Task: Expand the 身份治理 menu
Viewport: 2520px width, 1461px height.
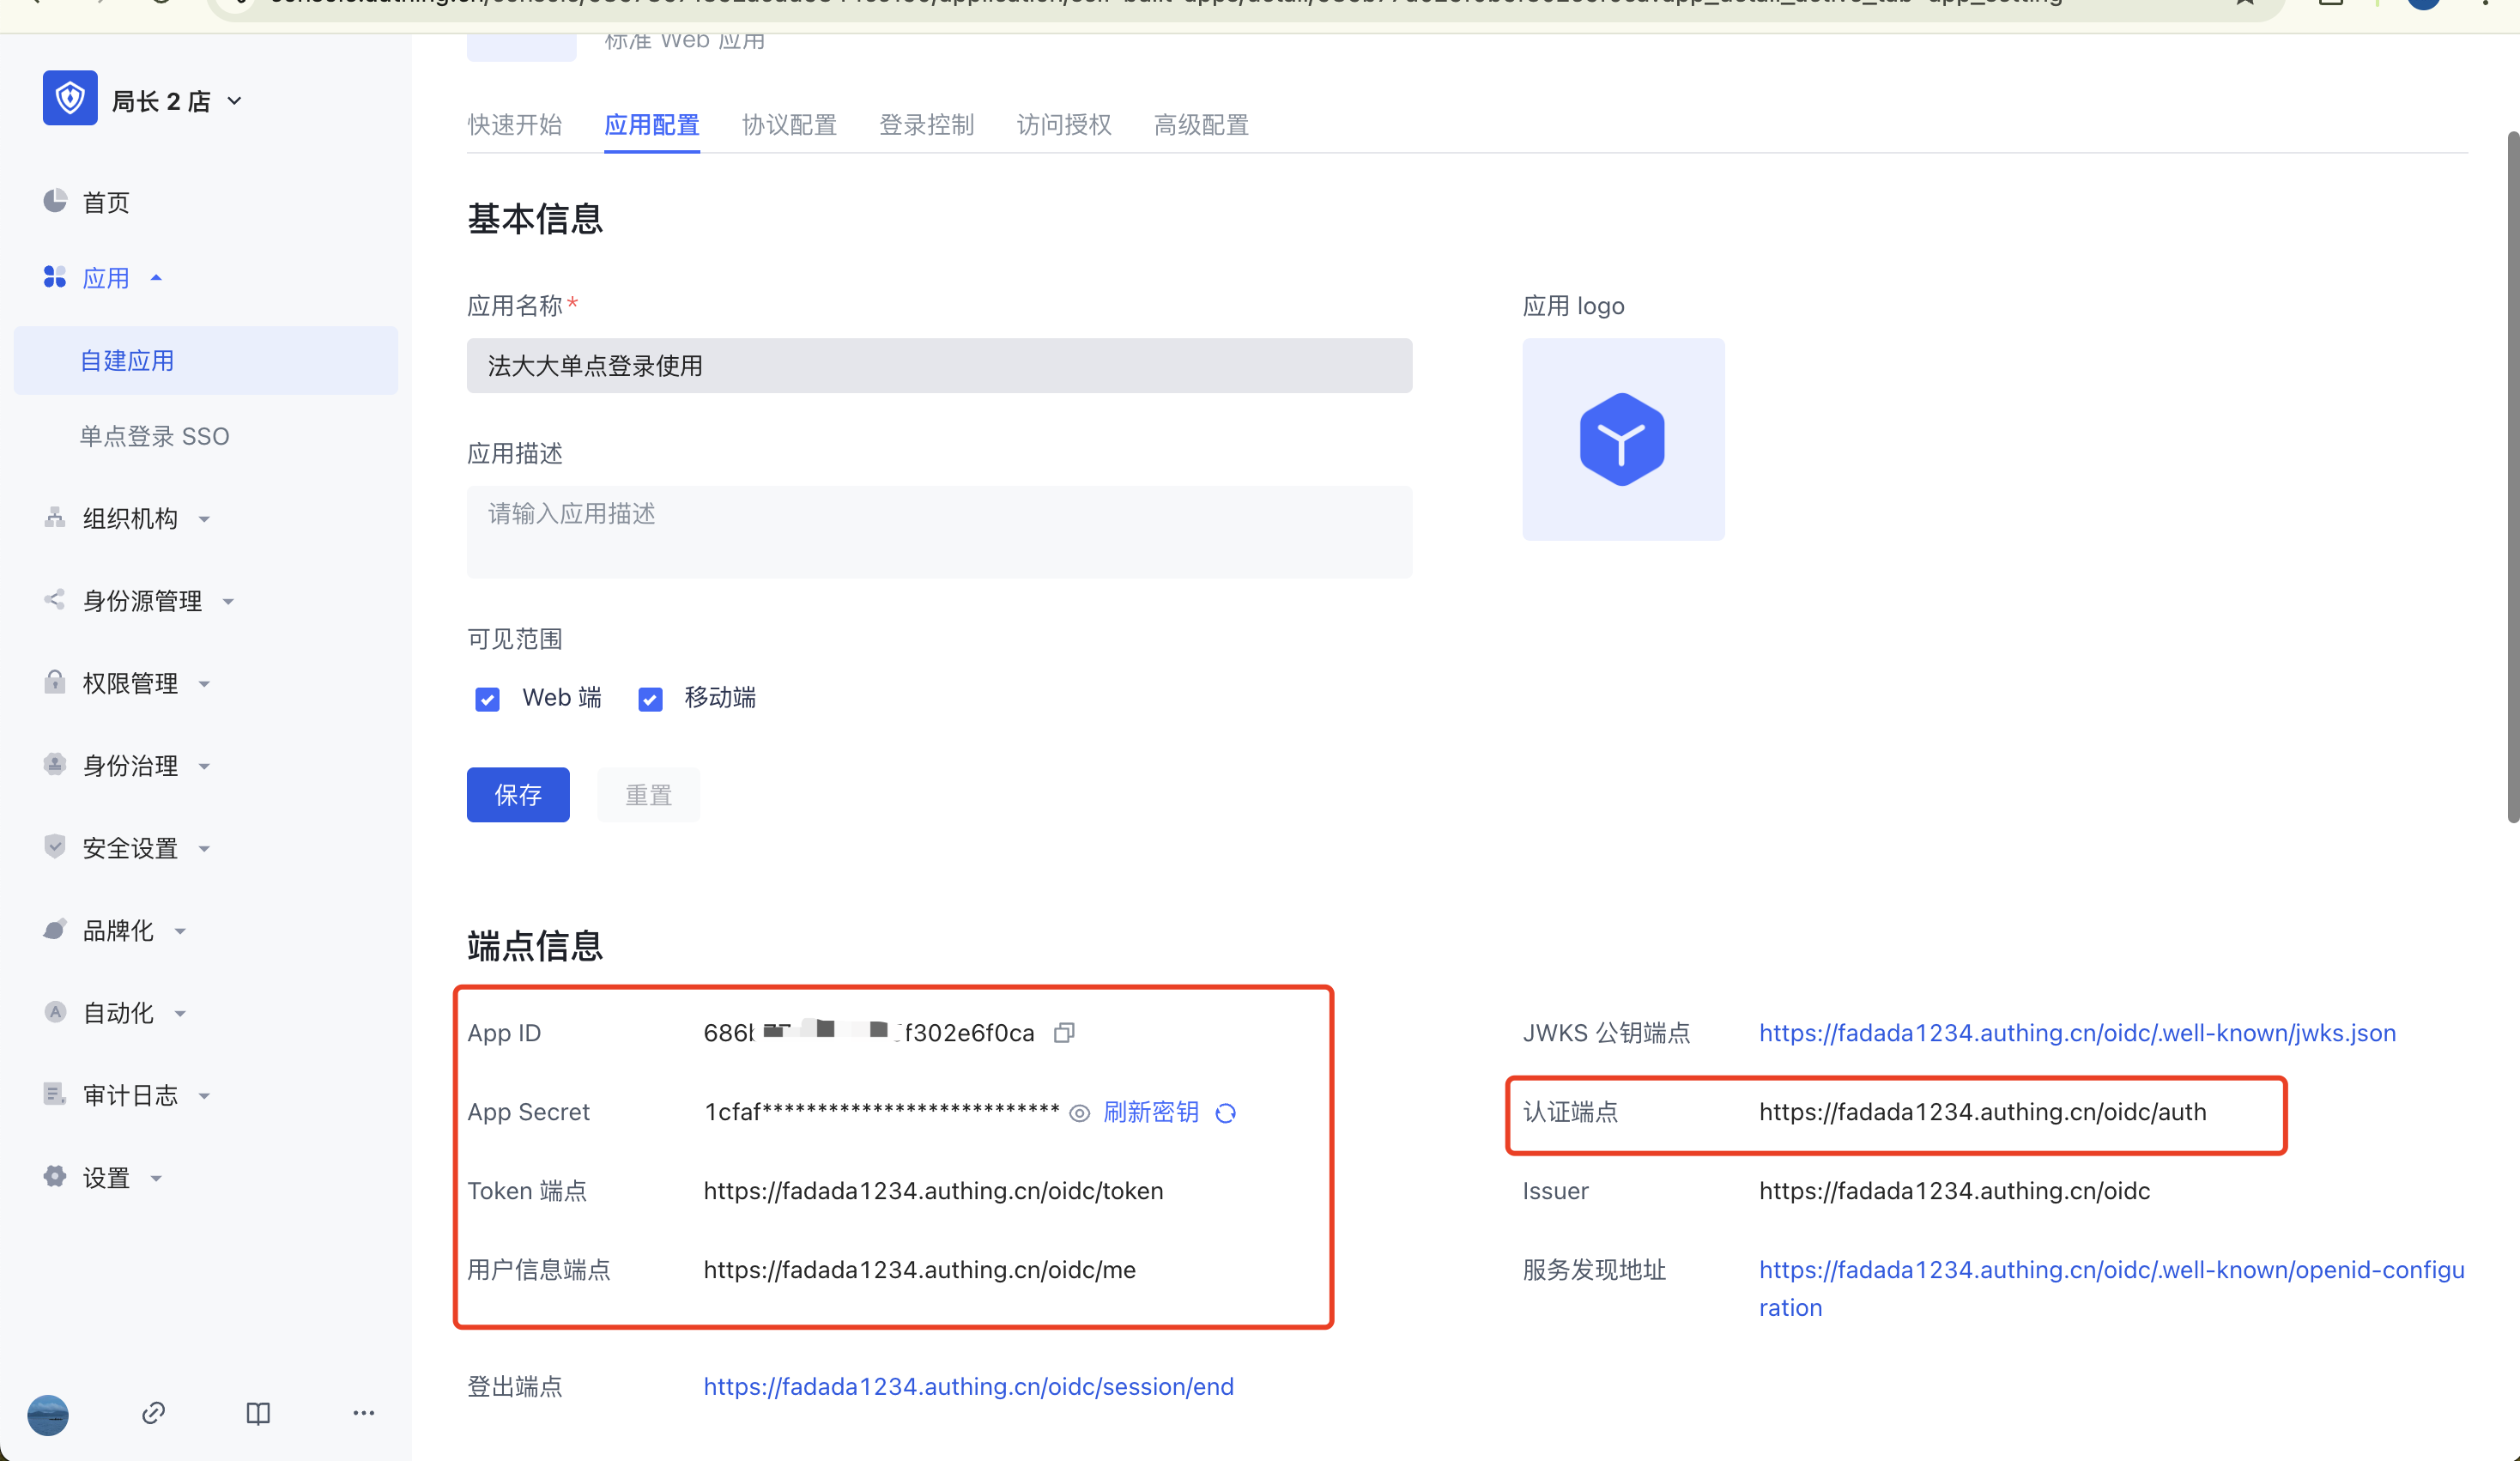Action: click(204, 766)
